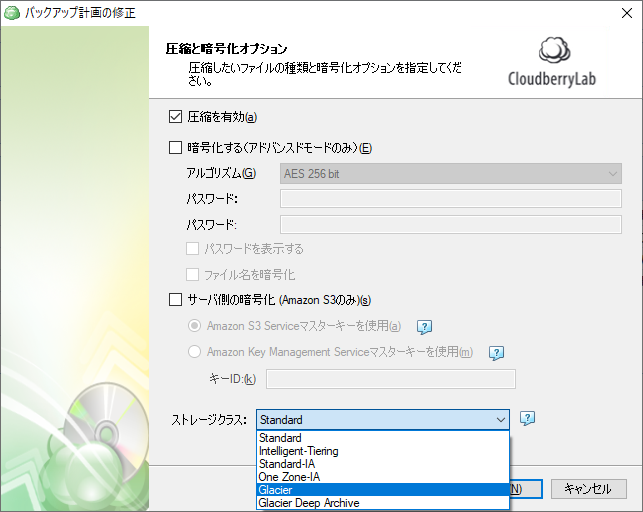Select Amazon Key Management Service マスターキー radio button
Viewport: 643px width, 512px height.
(x=194, y=351)
